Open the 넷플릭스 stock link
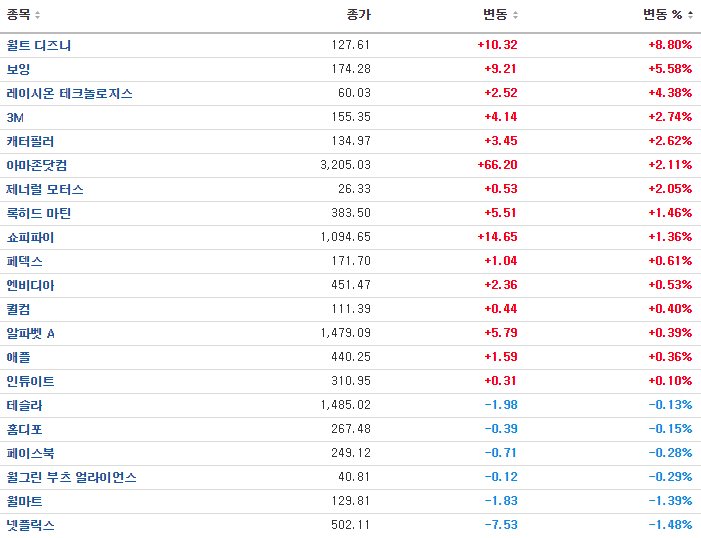701x538 pixels. tap(30, 525)
